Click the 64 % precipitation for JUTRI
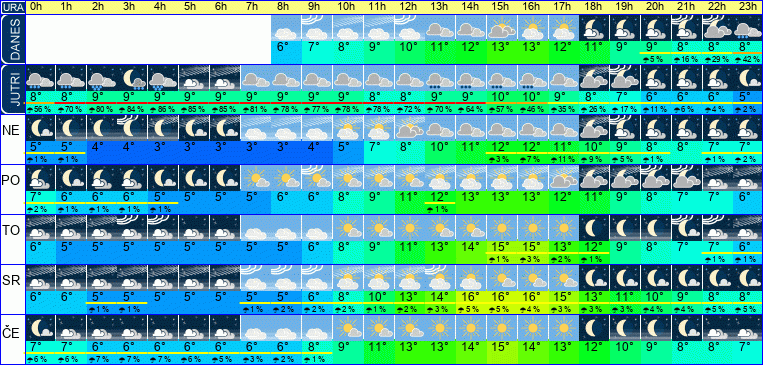This screenshot has height=365, width=763. point(471,110)
